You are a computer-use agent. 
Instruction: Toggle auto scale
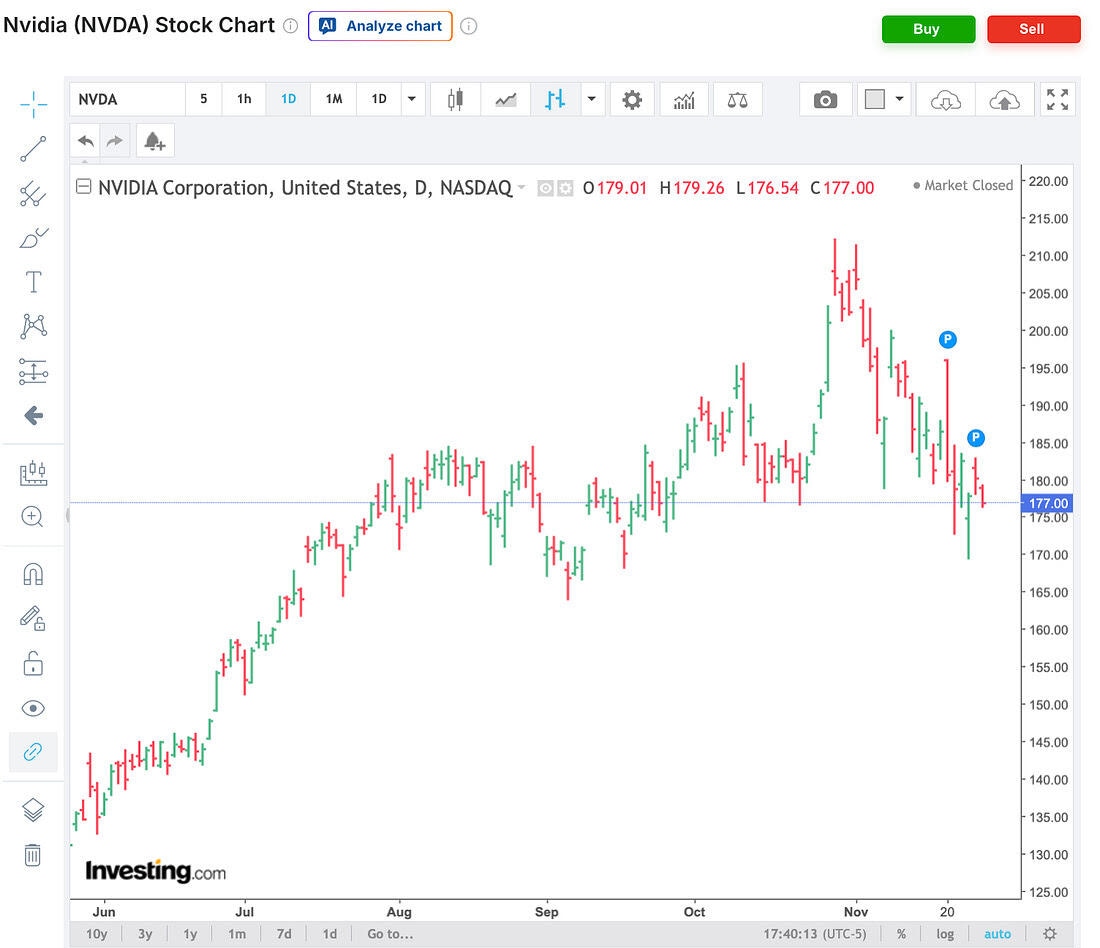997,934
